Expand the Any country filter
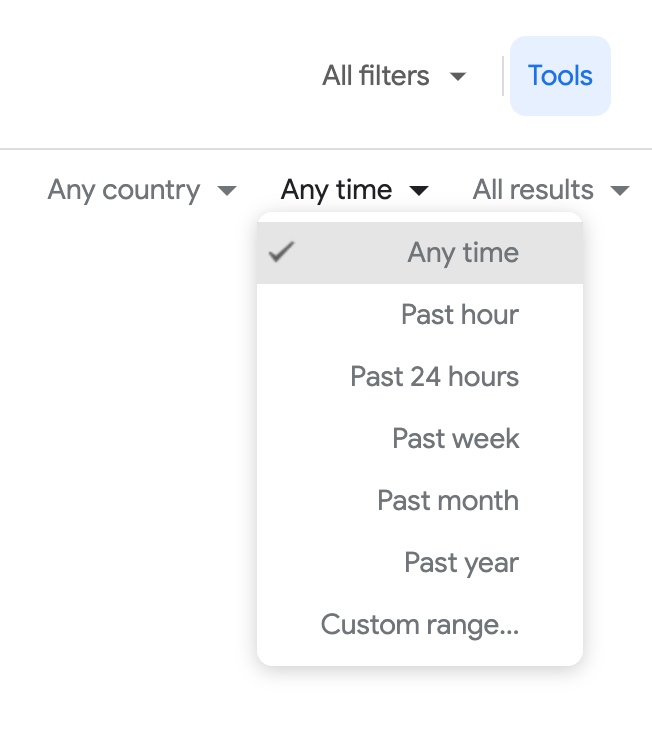The height and width of the screenshot is (736, 652). click(142, 190)
